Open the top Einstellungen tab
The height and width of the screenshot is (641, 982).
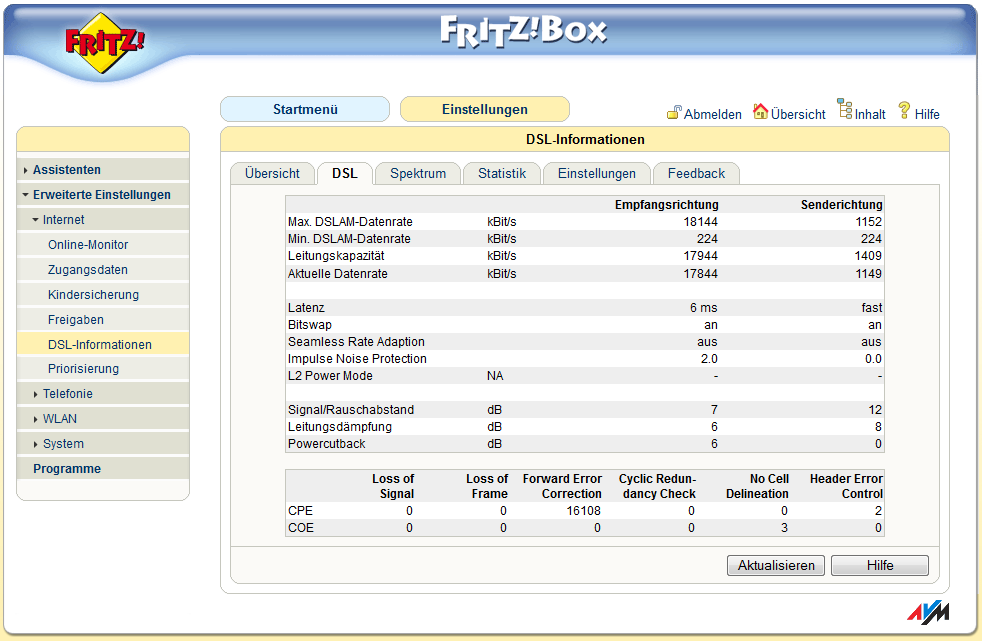[x=485, y=109]
